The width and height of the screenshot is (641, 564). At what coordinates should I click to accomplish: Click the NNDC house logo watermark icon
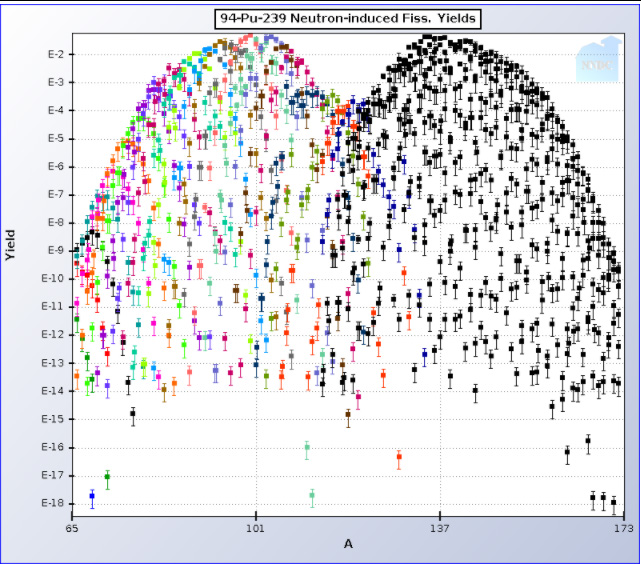(x=598, y=59)
